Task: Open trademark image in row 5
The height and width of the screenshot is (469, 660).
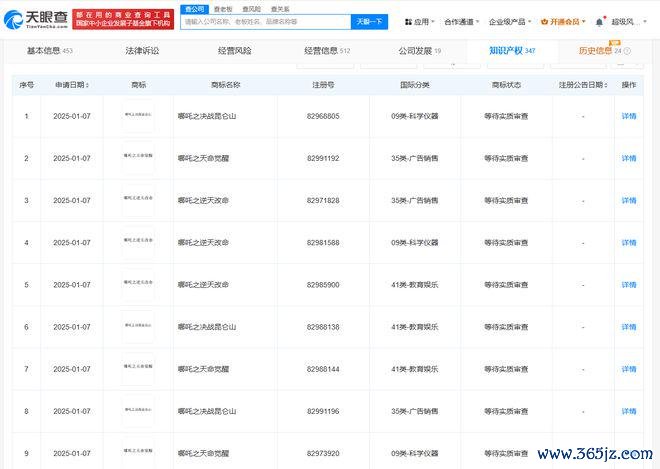Action: click(x=138, y=284)
